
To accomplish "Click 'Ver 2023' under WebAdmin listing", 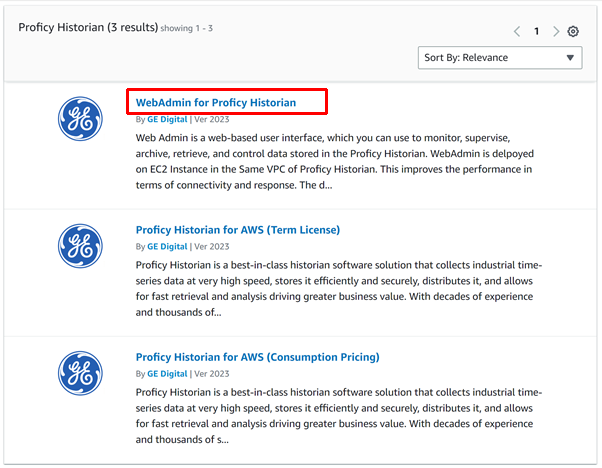I will (212, 119).
